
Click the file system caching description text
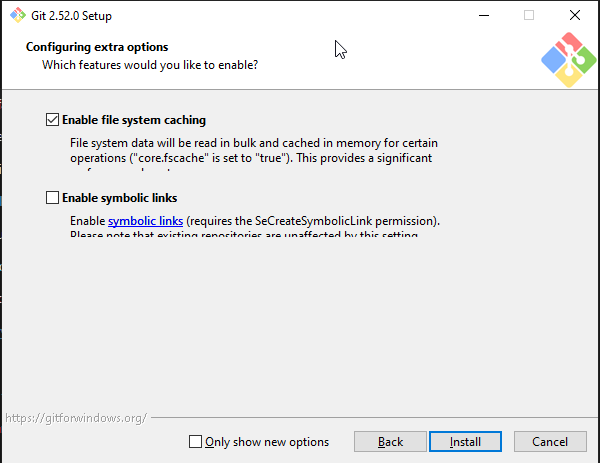coord(250,151)
